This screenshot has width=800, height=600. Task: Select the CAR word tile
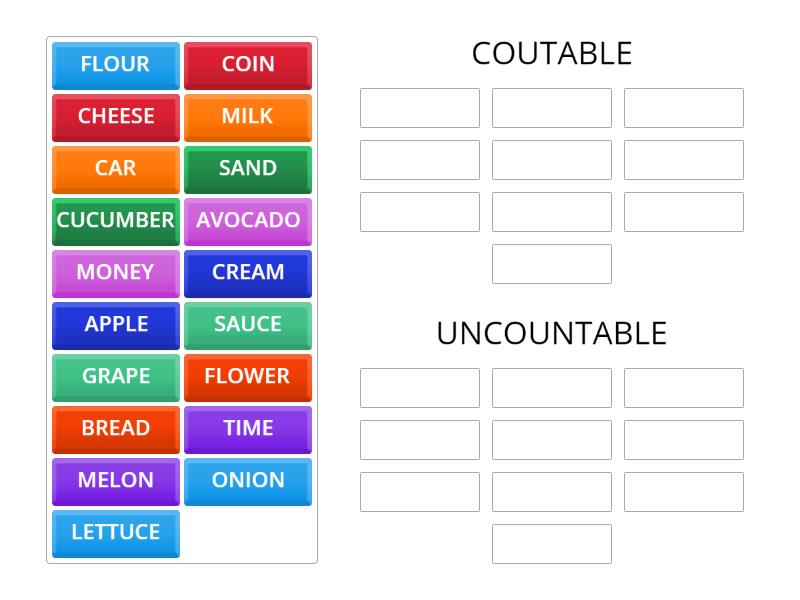[115, 169]
